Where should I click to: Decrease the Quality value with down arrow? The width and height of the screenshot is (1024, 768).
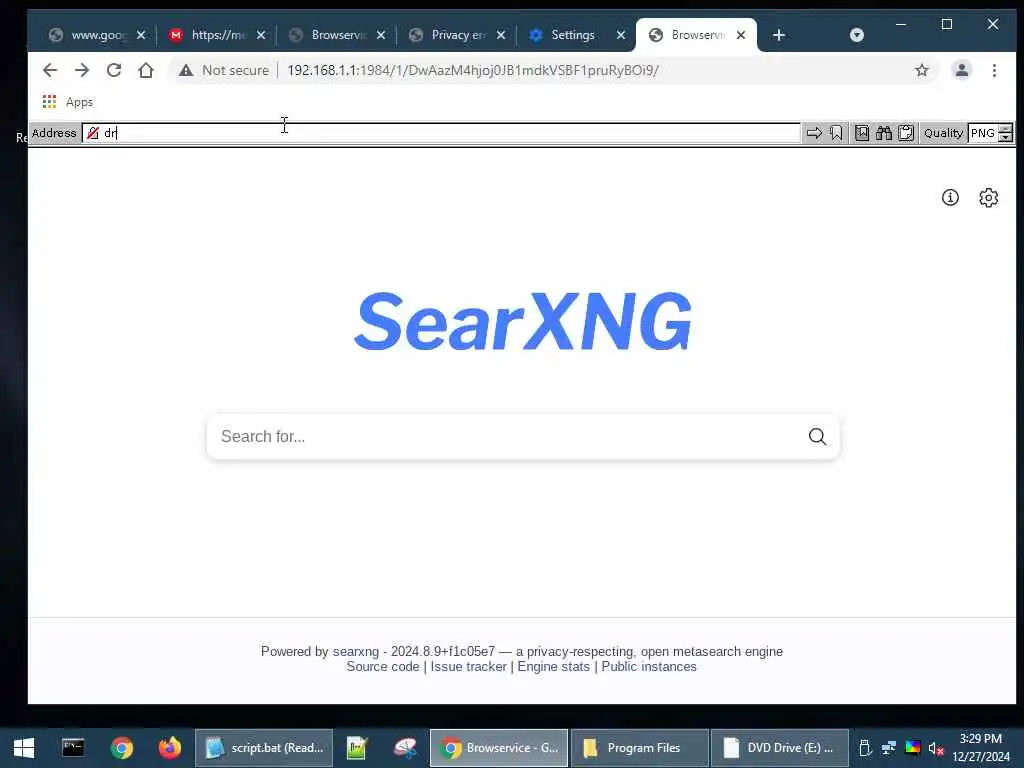click(1006, 138)
